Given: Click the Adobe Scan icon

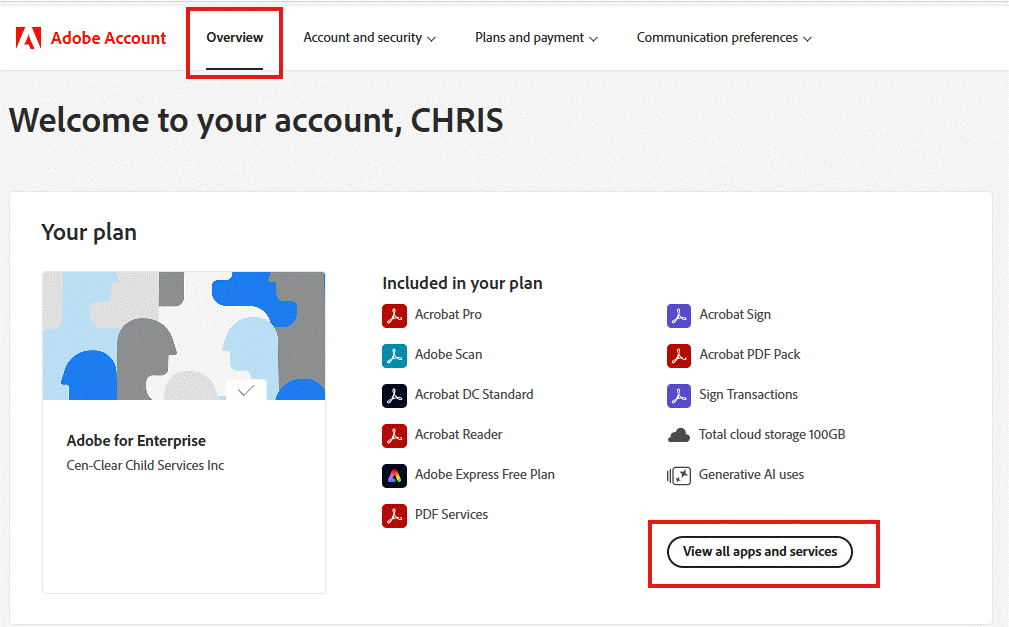Looking at the screenshot, I should [x=394, y=355].
